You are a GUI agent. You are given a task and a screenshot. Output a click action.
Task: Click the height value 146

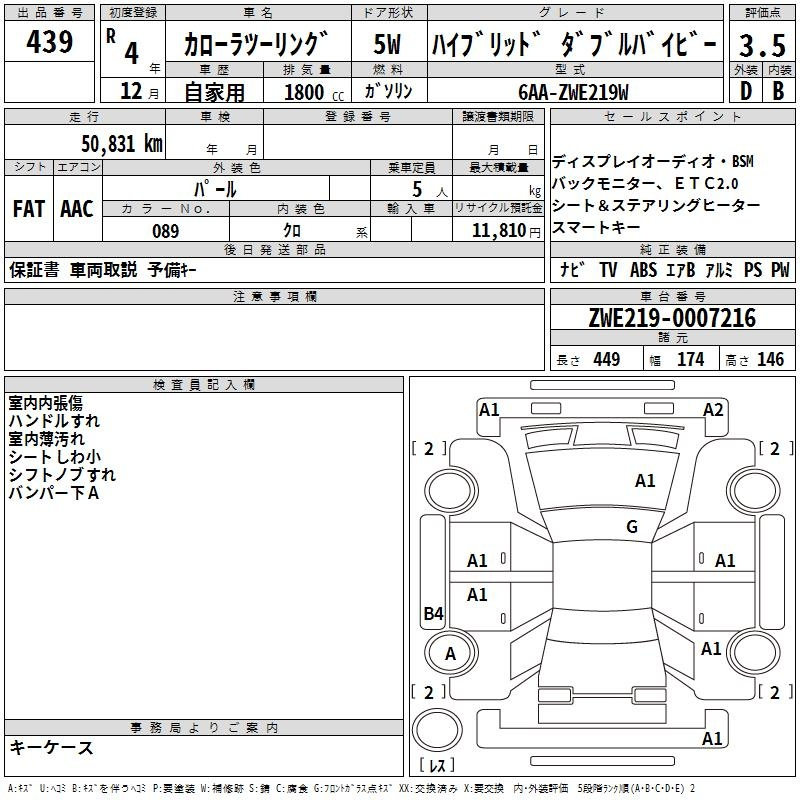click(770, 359)
